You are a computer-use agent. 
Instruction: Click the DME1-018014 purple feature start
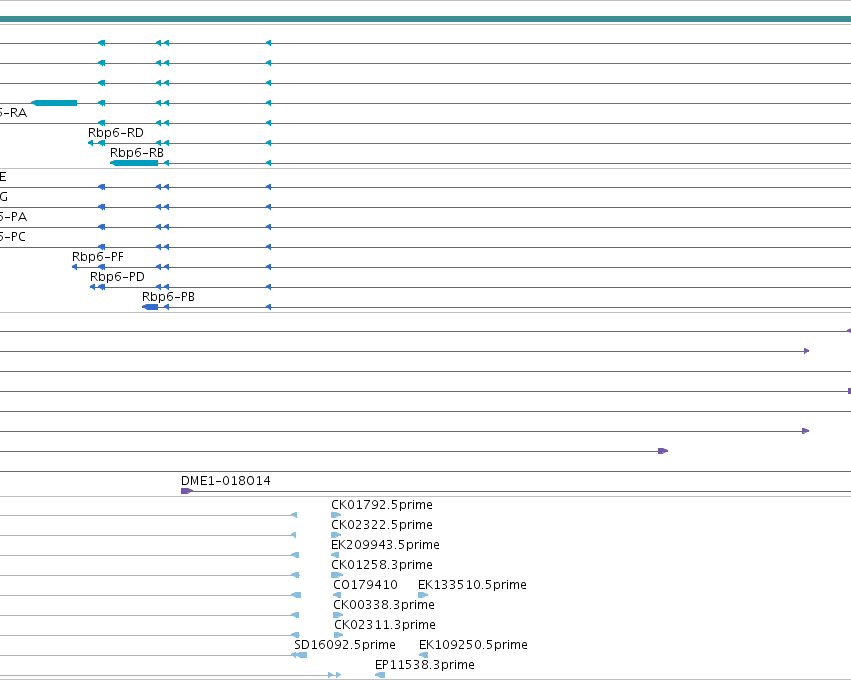[x=187, y=491]
